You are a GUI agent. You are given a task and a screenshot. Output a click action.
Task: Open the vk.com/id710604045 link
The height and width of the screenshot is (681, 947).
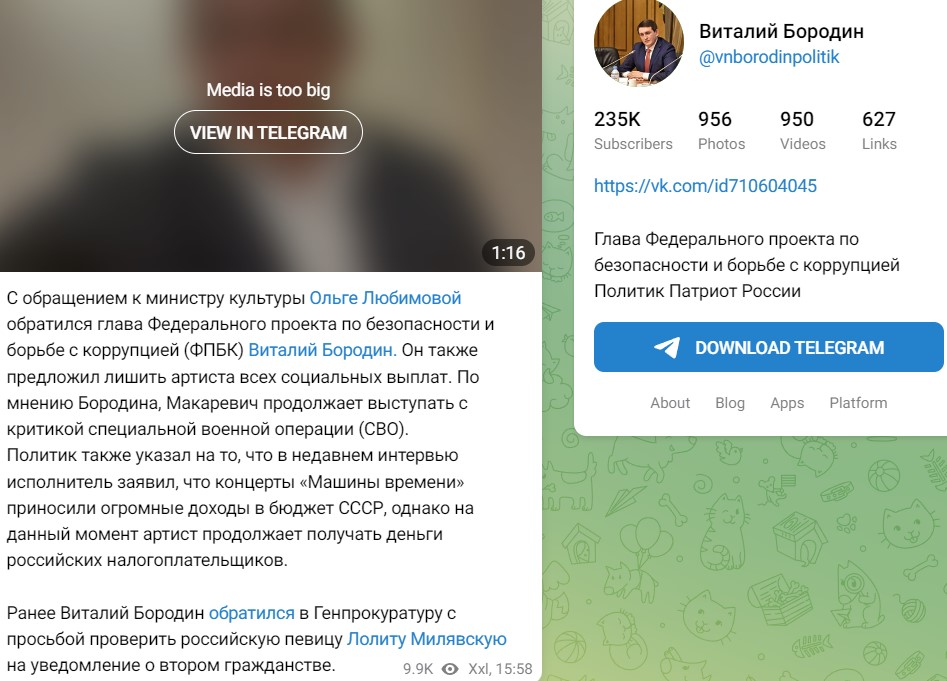(x=705, y=185)
